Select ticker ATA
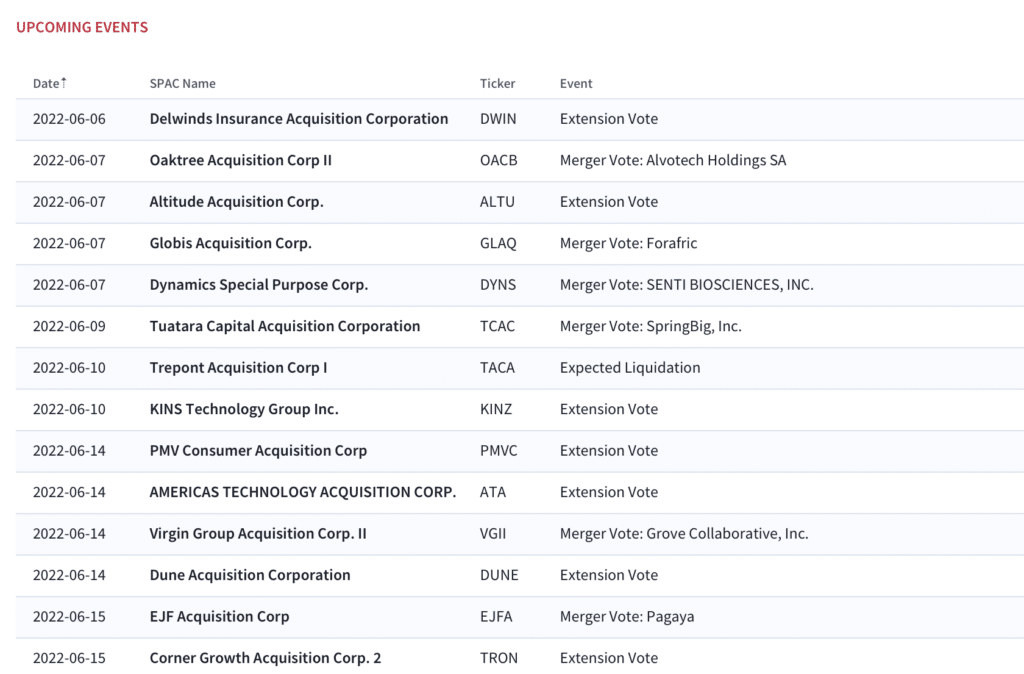Viewport: 1024px width, 674px height. tap(493, 492)
